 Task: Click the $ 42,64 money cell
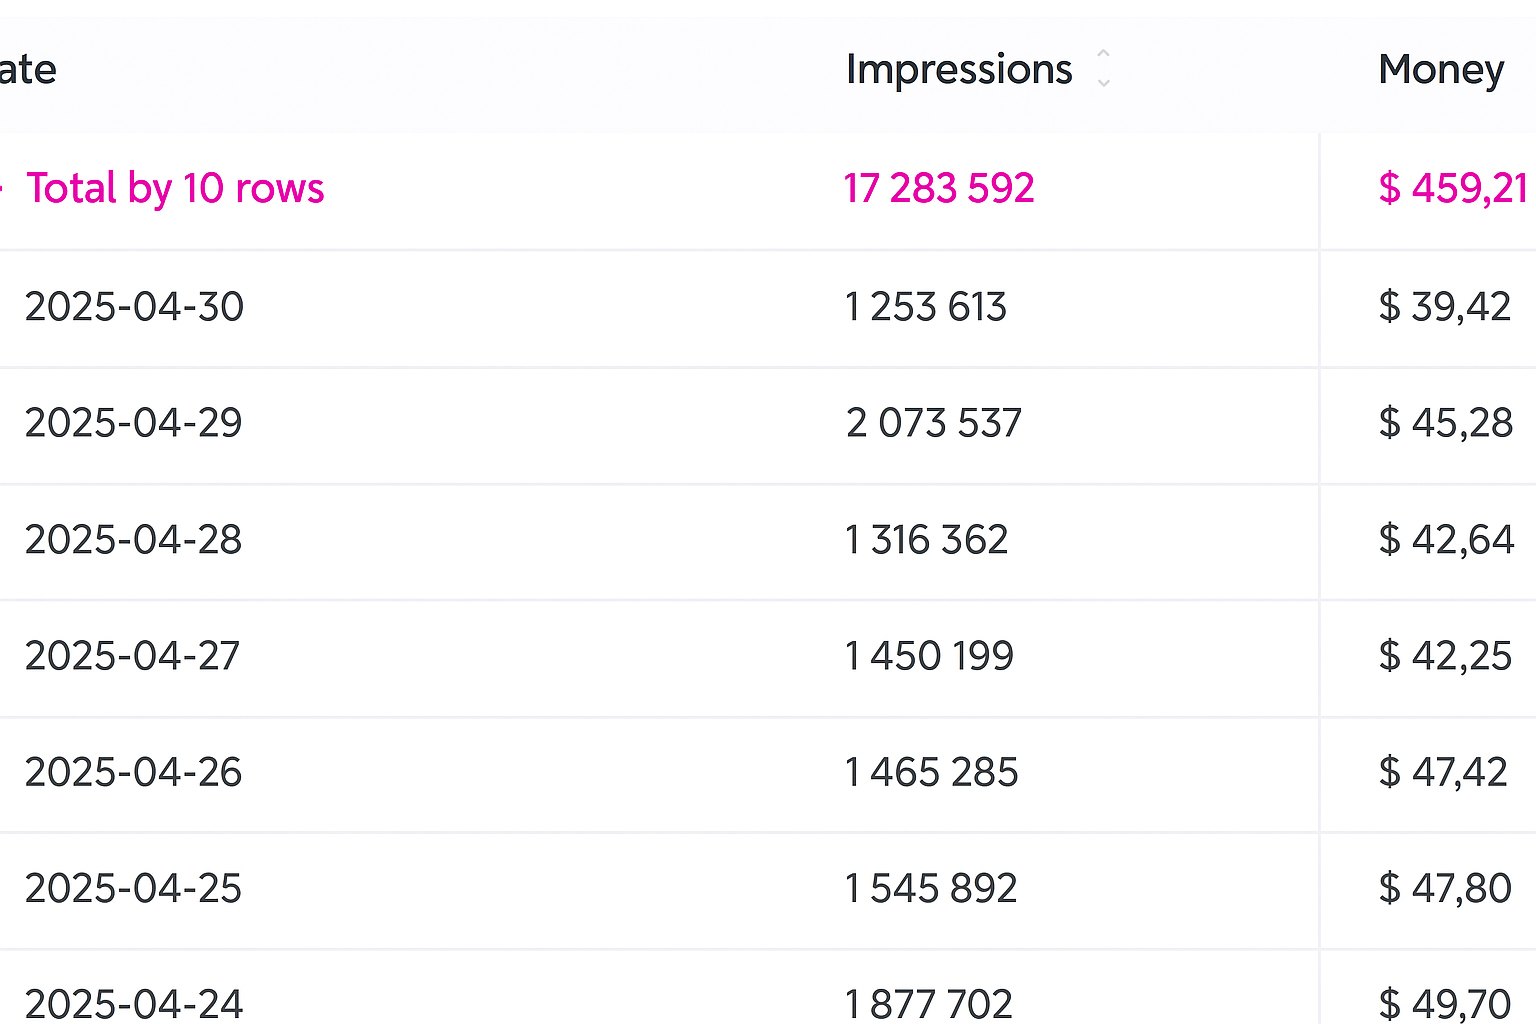click(x=1445, y=540)
